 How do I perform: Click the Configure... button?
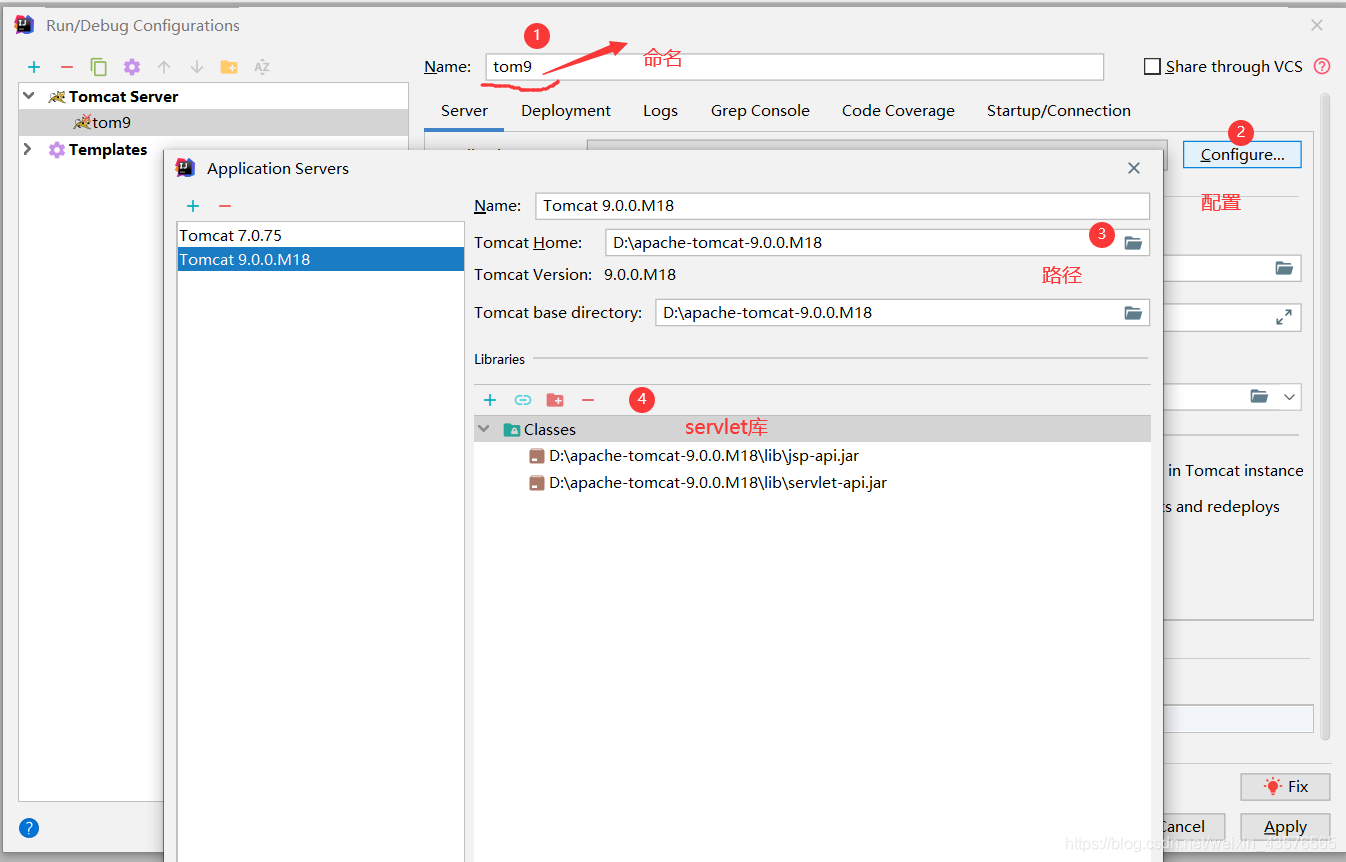(x=1242, y=154)
